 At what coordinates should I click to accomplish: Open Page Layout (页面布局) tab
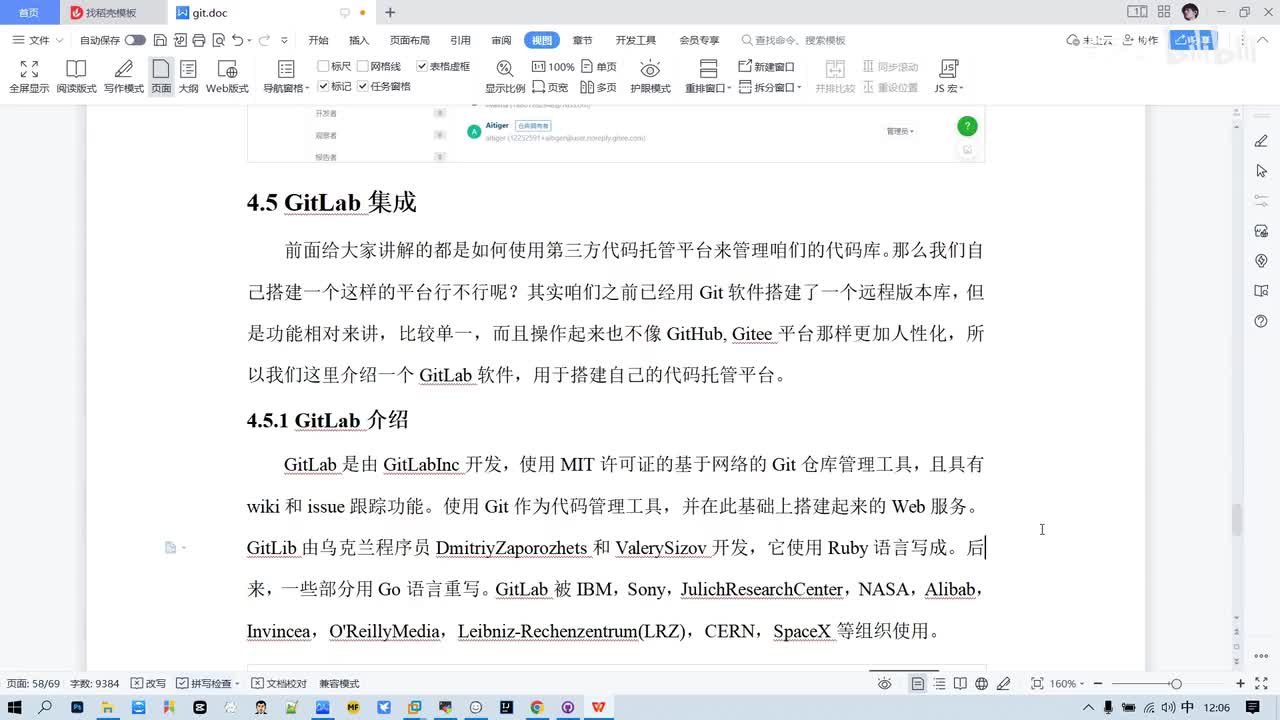pos(410,40)
